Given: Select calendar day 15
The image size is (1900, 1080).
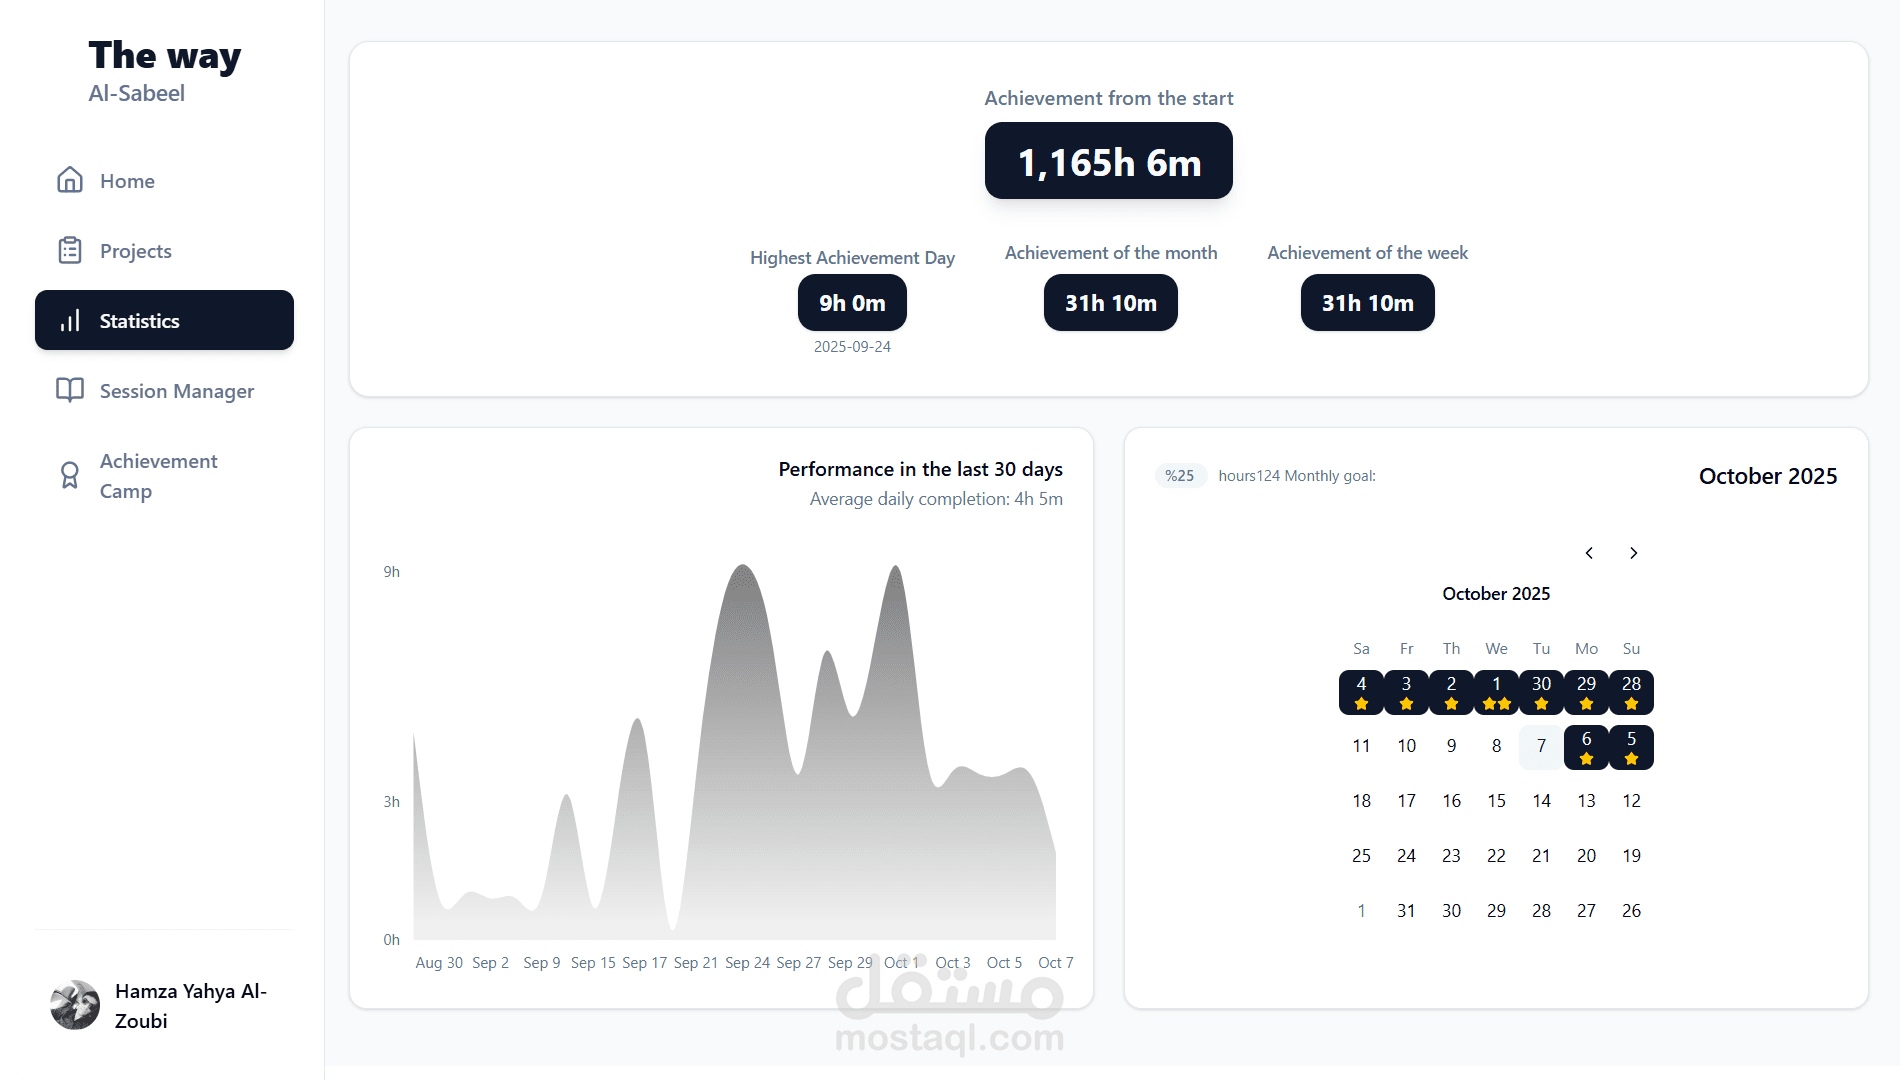Looking at the screenshot, I should [x=1496, y=801].
